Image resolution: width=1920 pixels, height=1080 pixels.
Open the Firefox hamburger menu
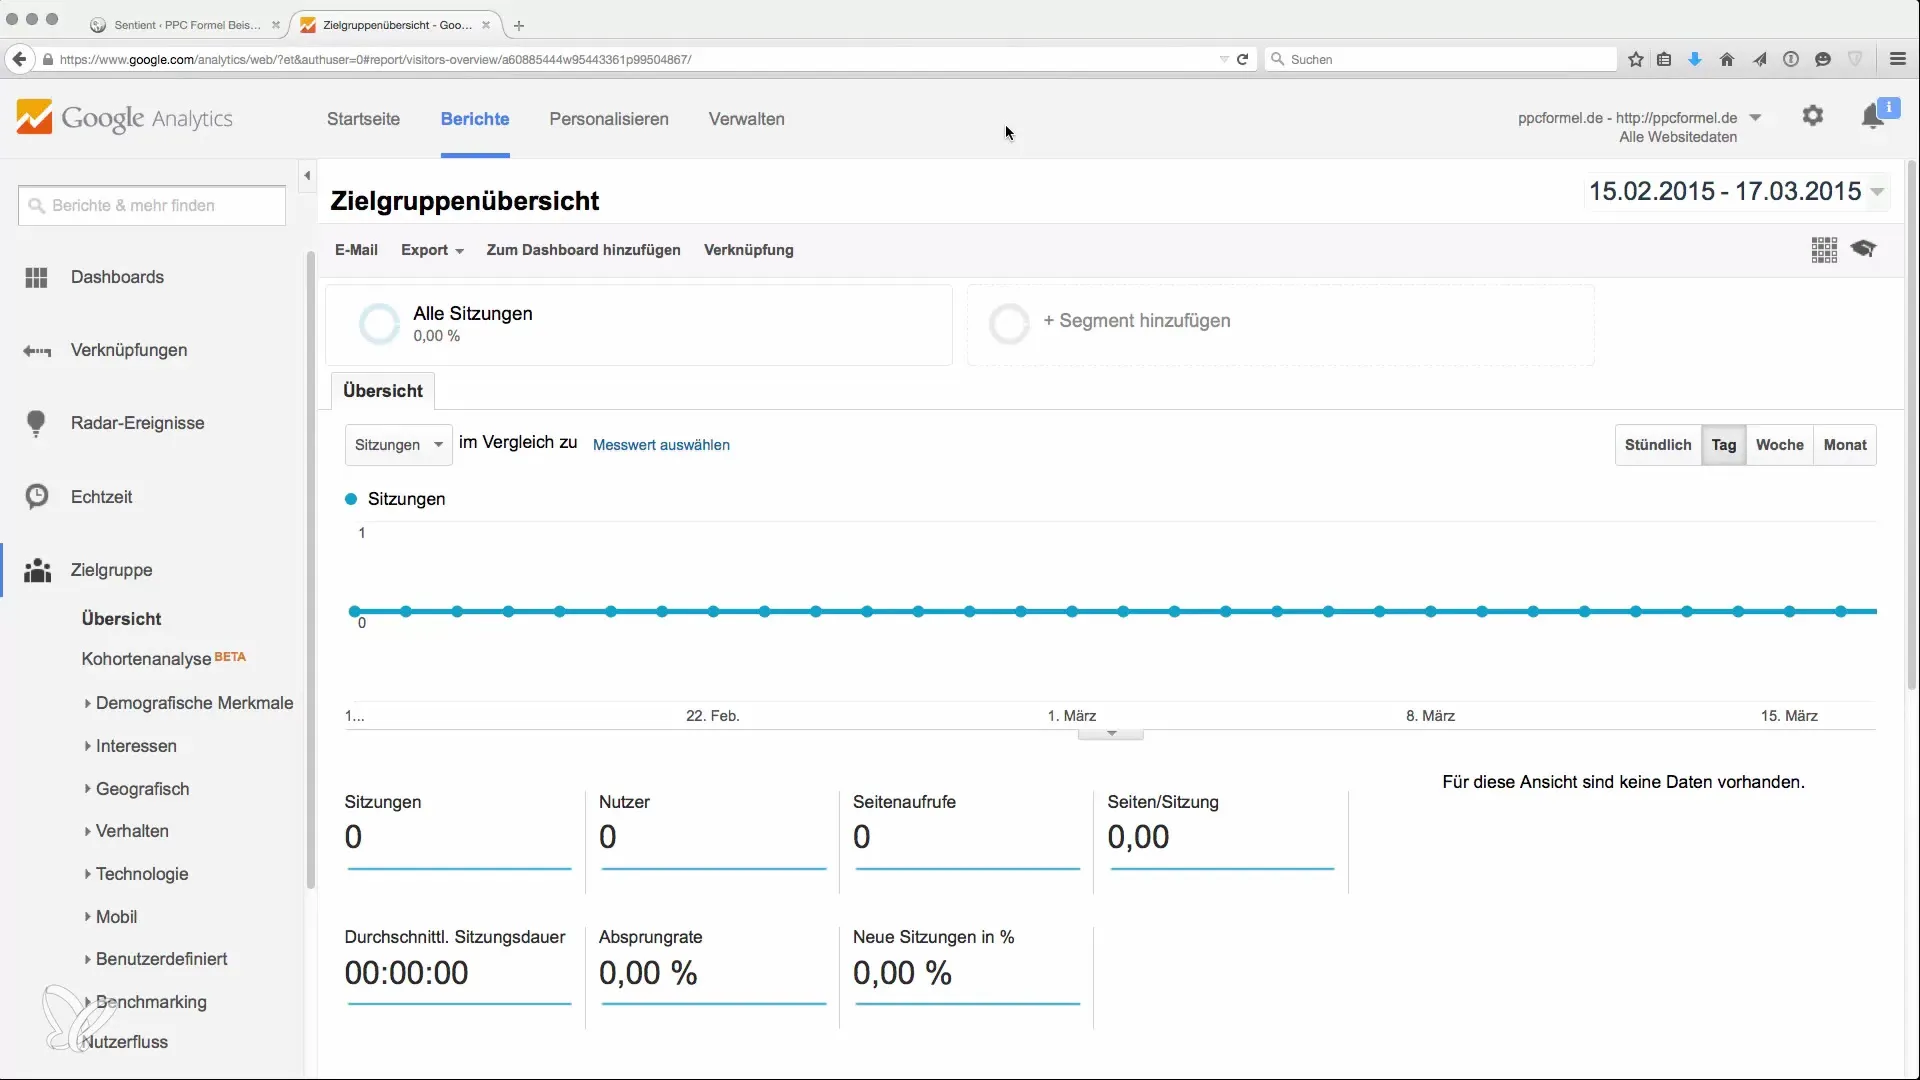tap(1898, 59)
